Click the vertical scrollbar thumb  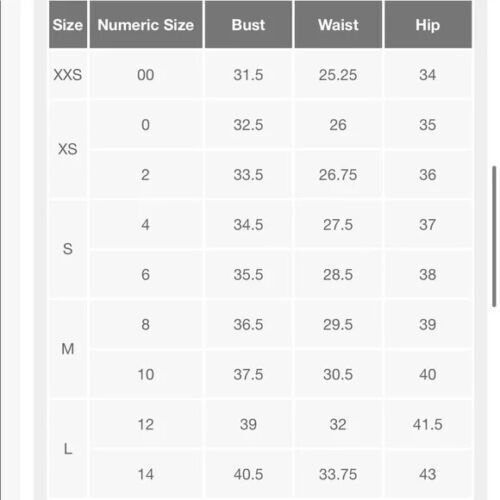(494, 236)
